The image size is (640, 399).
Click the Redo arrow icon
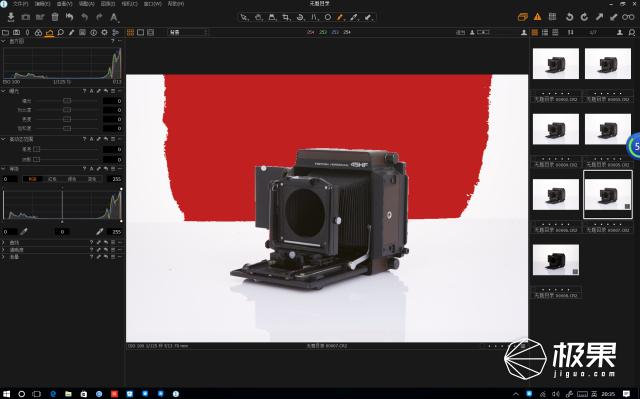click(99, 17)
